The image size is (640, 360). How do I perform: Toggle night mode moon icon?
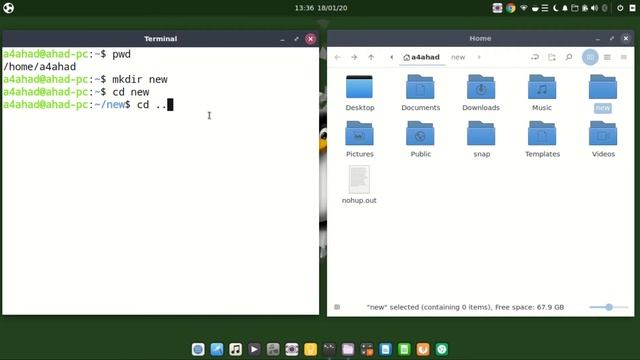[x=556, y=8]
